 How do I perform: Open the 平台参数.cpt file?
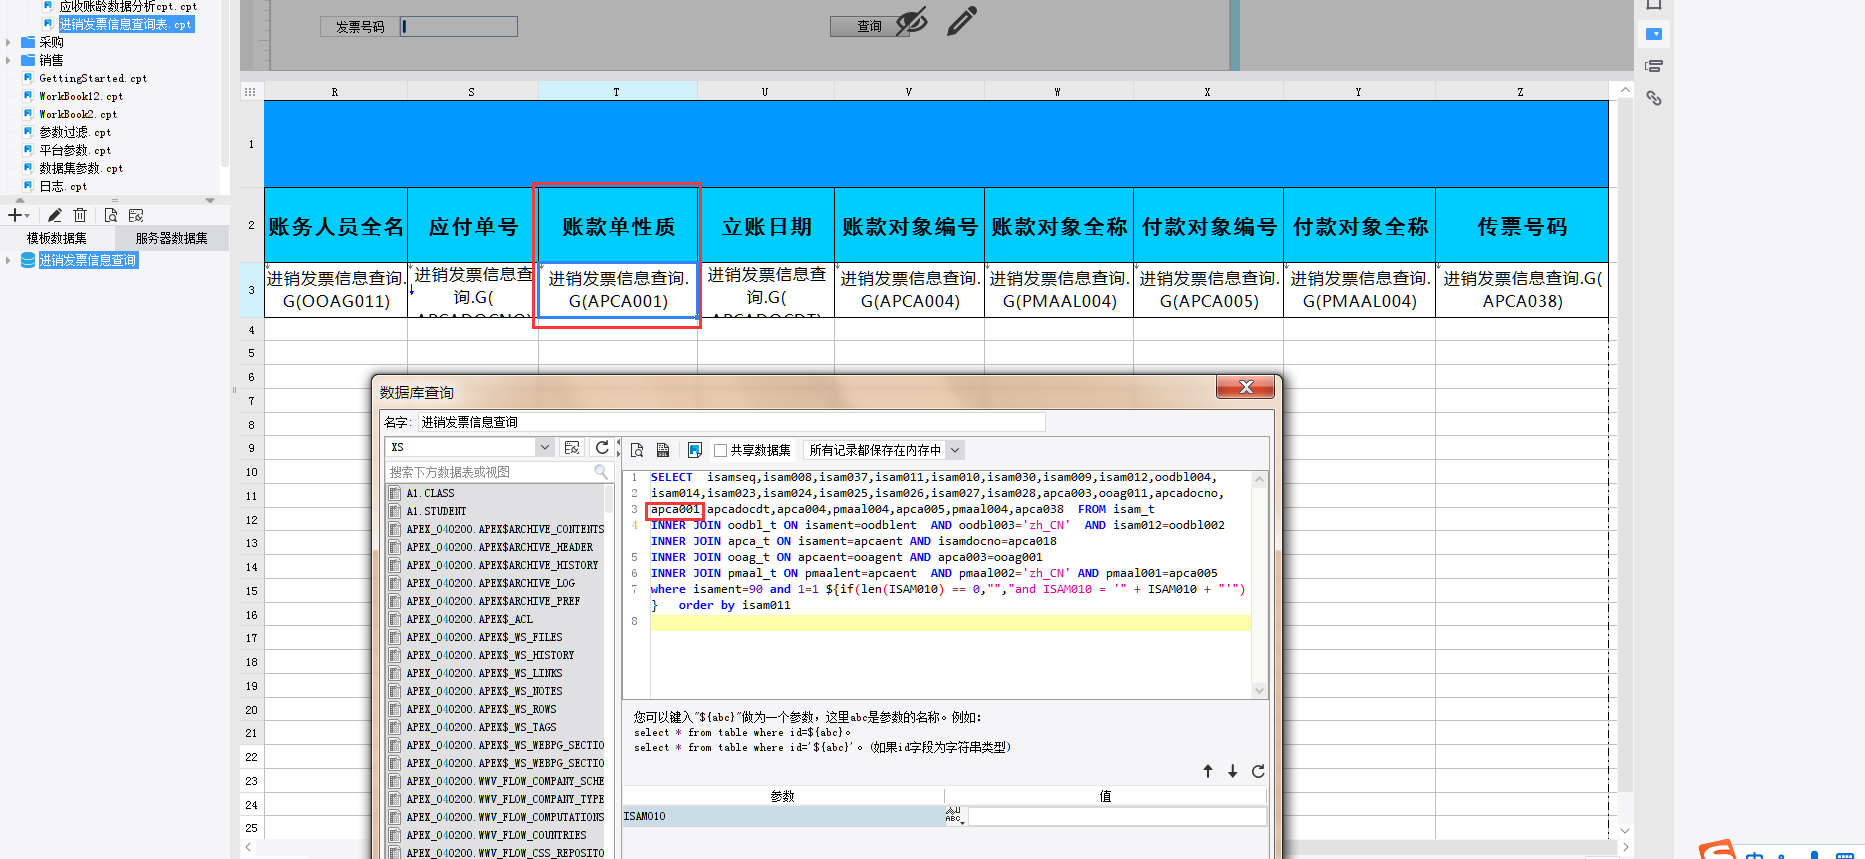click(x=75, y=150)
